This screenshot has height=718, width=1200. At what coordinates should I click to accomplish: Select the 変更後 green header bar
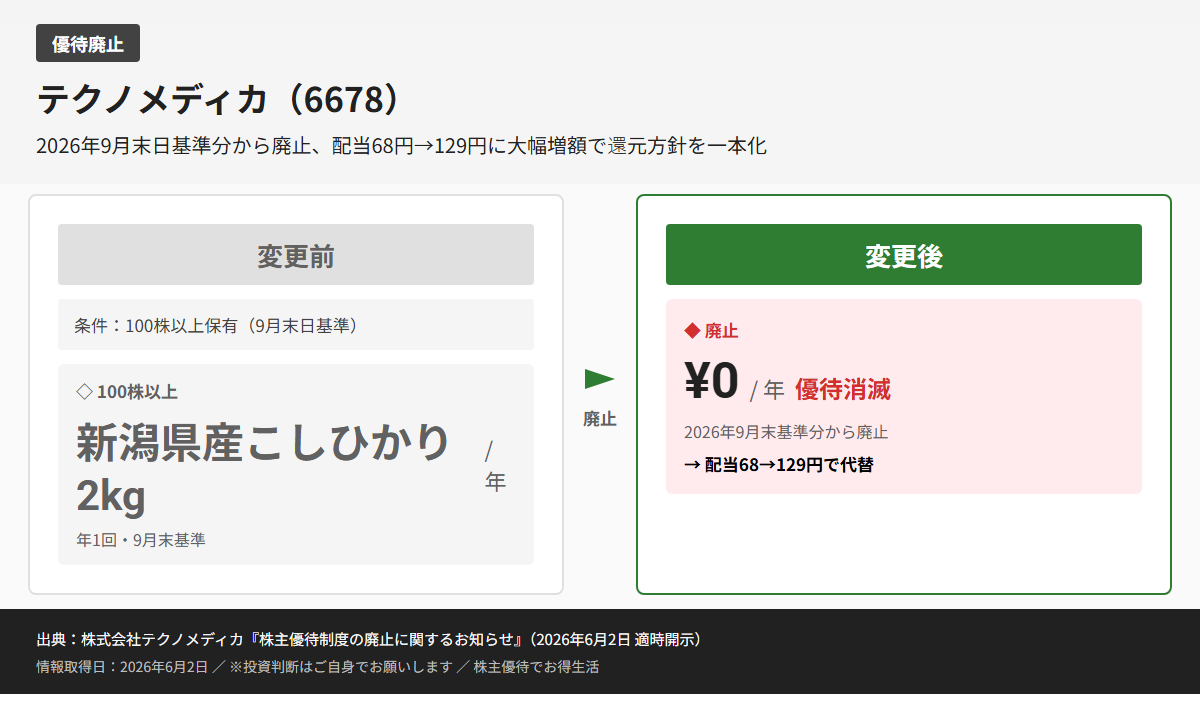904,255
